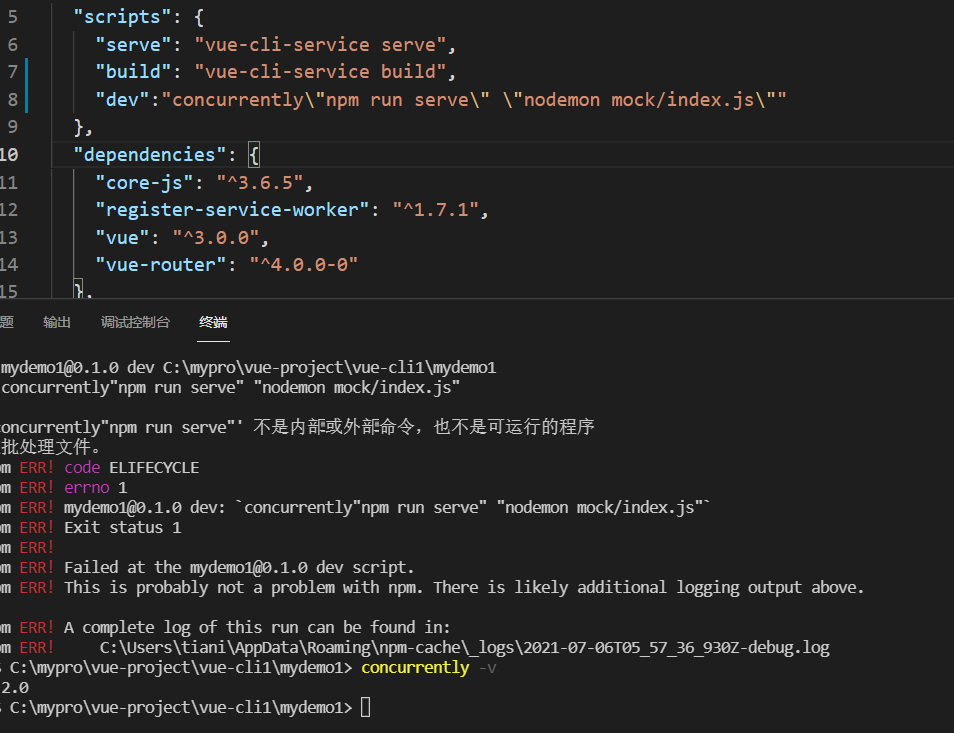
Task: Click the "vue" dependency key on line 13
Action: [x=122, y=237]
